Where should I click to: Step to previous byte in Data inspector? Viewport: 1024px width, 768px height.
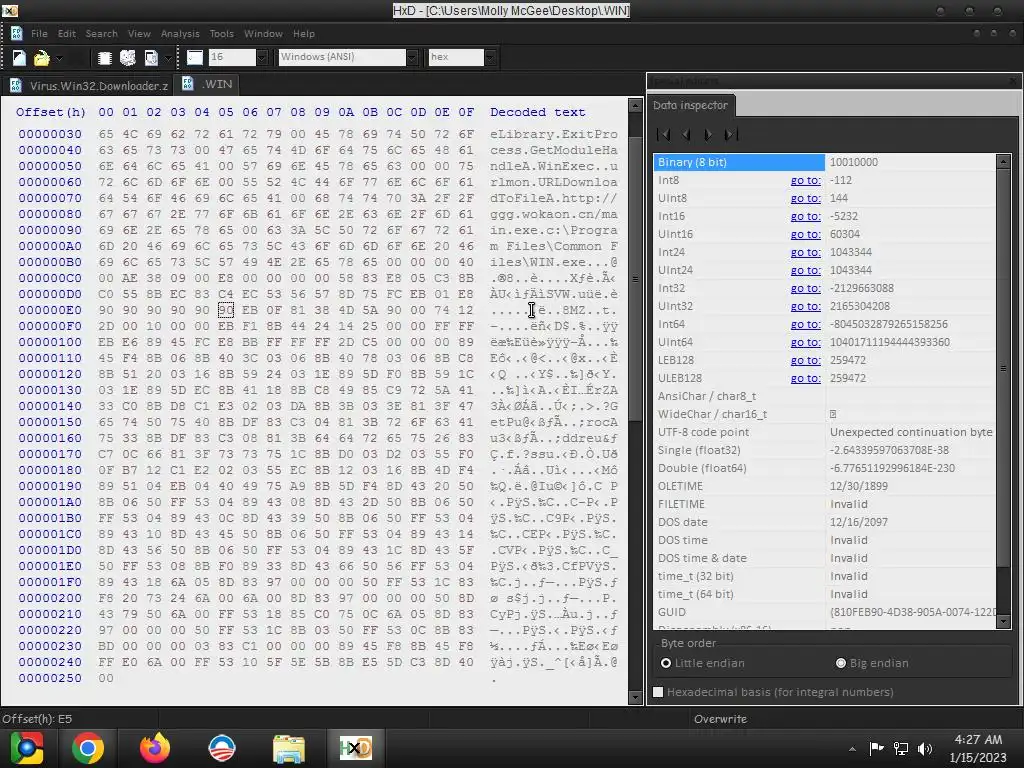[686, 135]
